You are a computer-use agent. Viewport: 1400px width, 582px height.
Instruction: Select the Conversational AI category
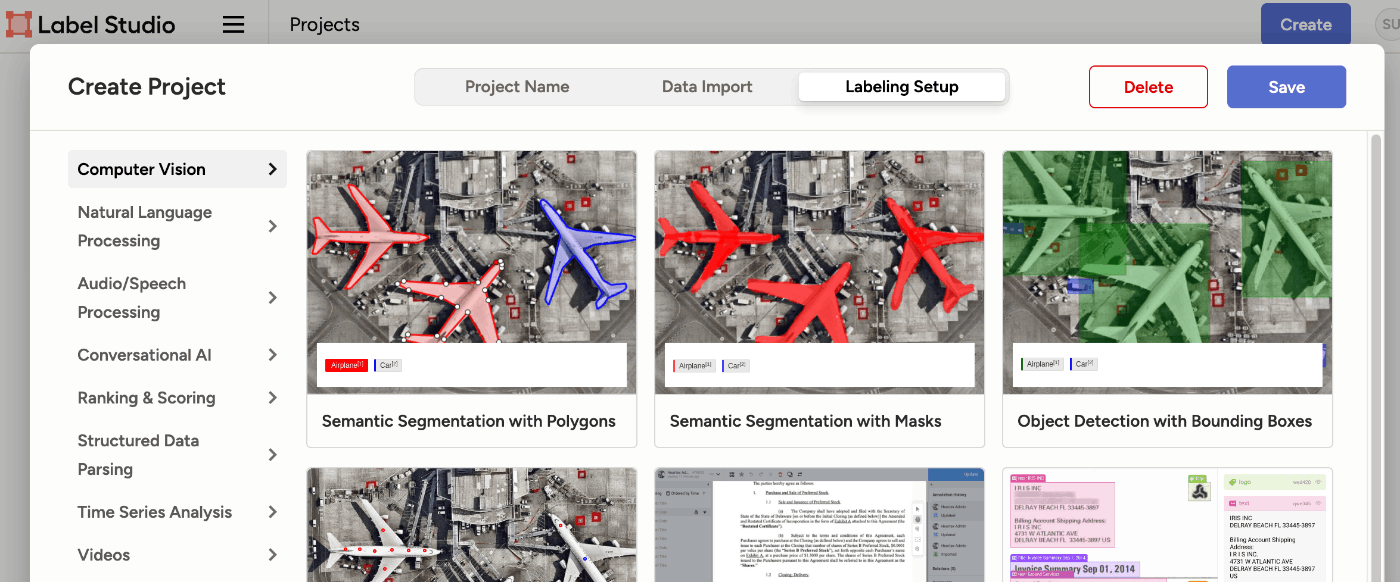[x=177, y=355]
